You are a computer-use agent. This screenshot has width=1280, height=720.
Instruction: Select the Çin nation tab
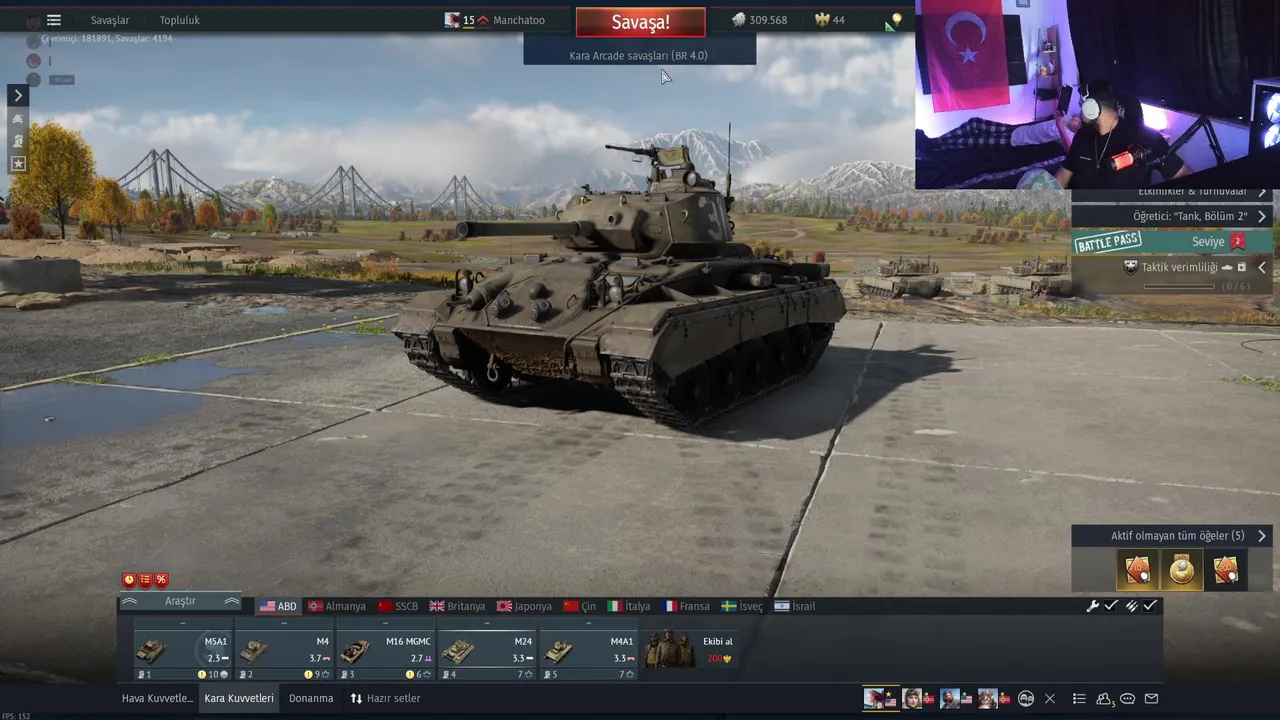coord(580,606)
